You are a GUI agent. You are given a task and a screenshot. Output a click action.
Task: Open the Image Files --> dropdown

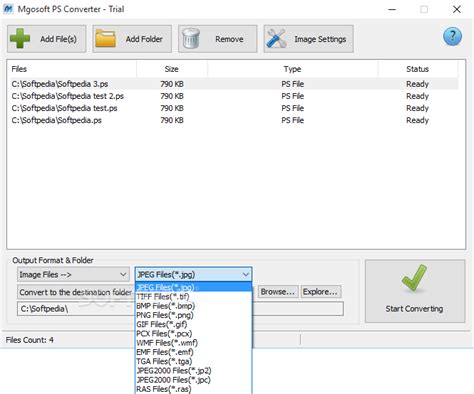tap(73, 275)
